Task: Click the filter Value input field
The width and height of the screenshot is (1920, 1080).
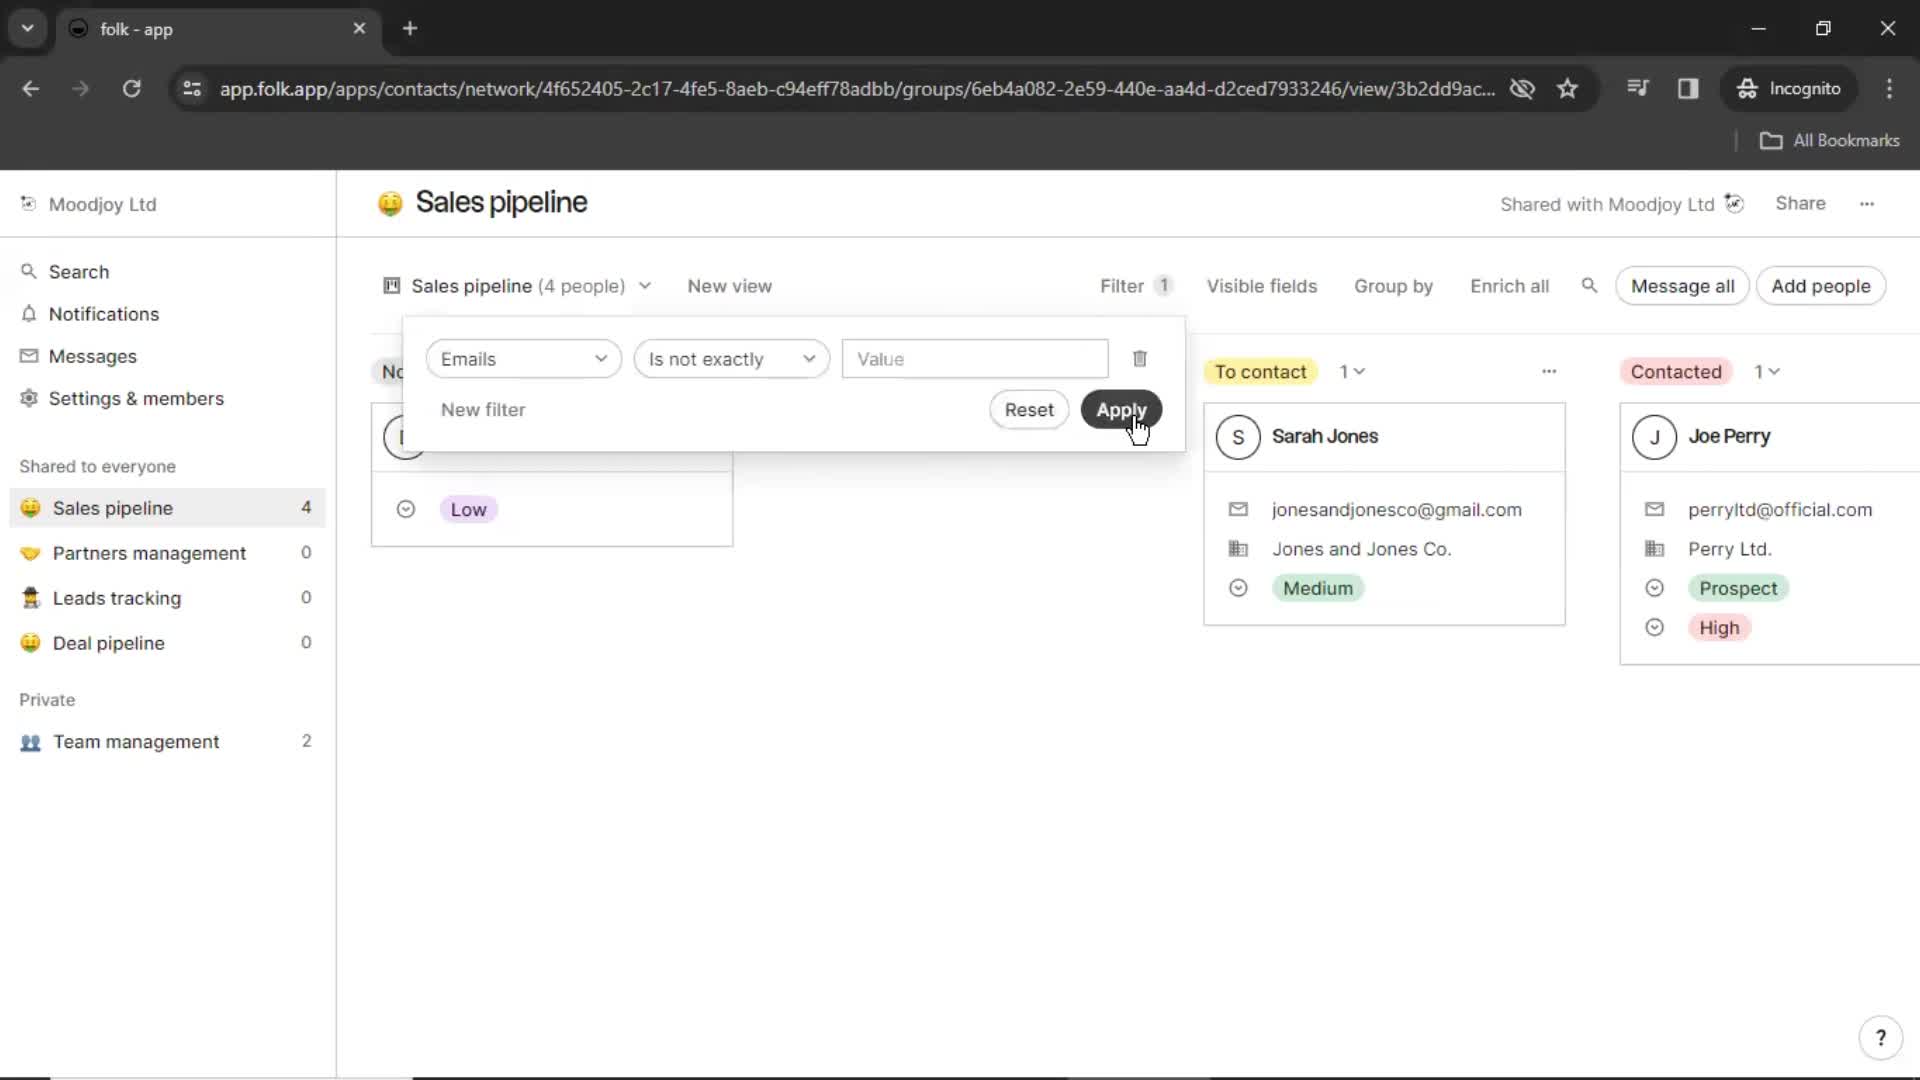Action: click(975, 359)
